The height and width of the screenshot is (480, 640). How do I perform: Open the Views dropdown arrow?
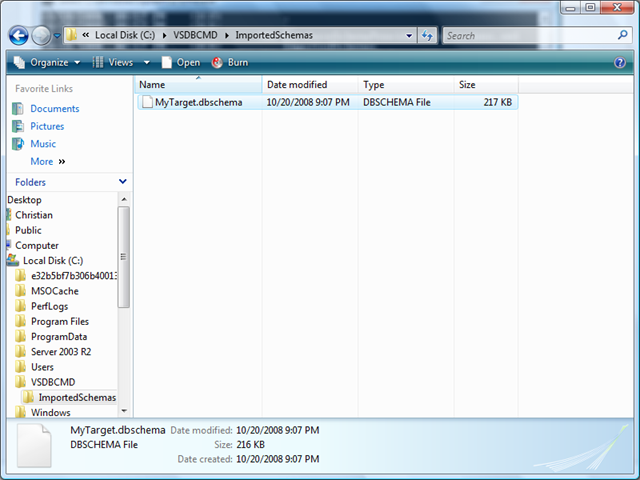(x=147, y=62)
